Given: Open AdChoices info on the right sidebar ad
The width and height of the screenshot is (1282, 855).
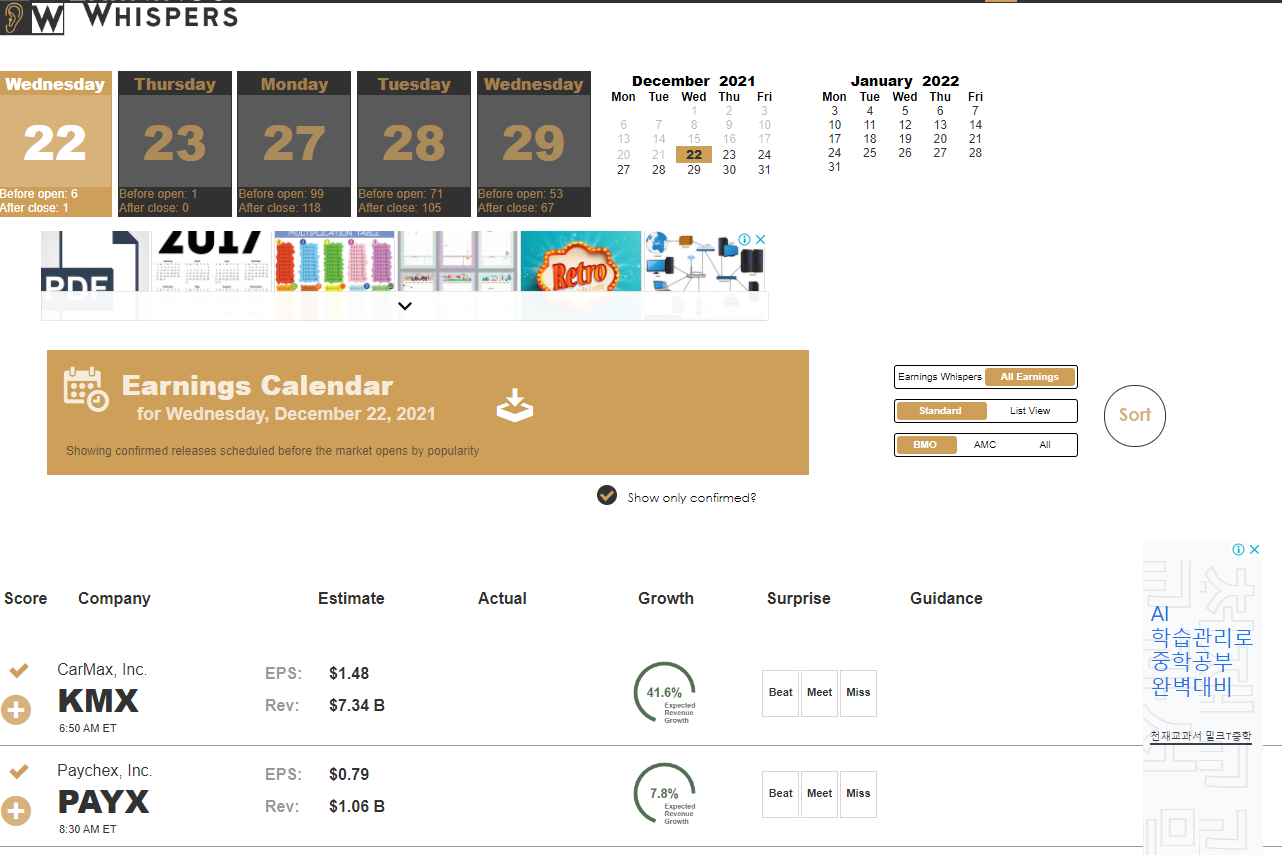Looking at the screenshot, I should pyautogui.click(x=1239, y=549).
